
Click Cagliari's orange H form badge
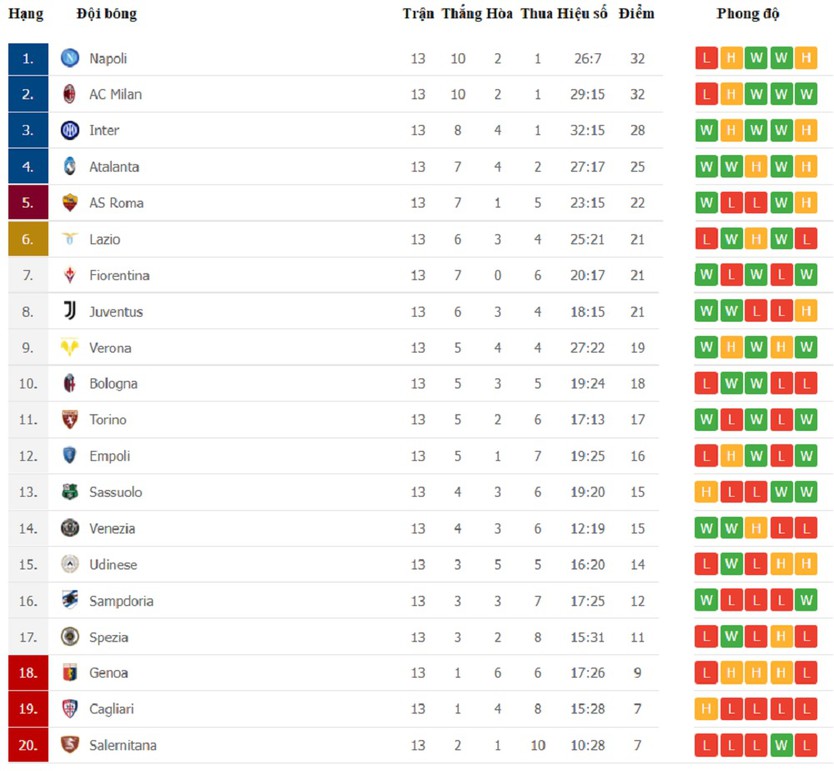(x=706, y=709)
